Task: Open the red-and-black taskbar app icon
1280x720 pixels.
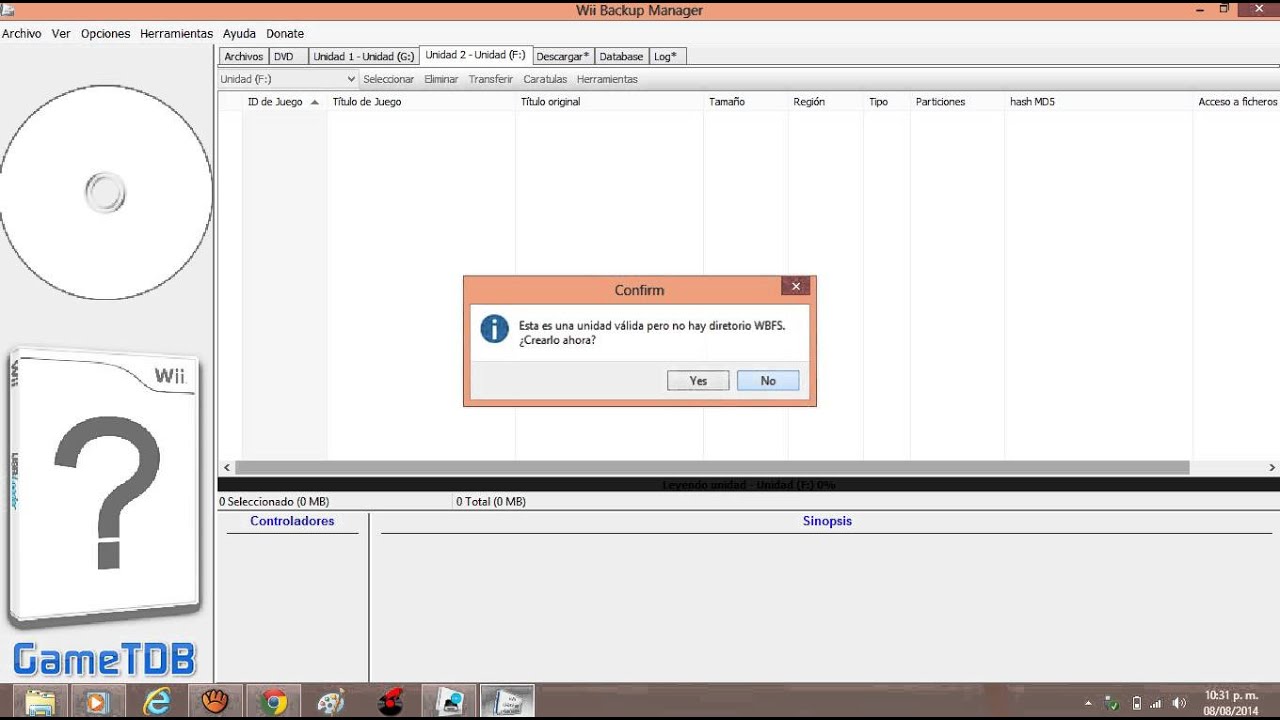Action: coord(390,702)
